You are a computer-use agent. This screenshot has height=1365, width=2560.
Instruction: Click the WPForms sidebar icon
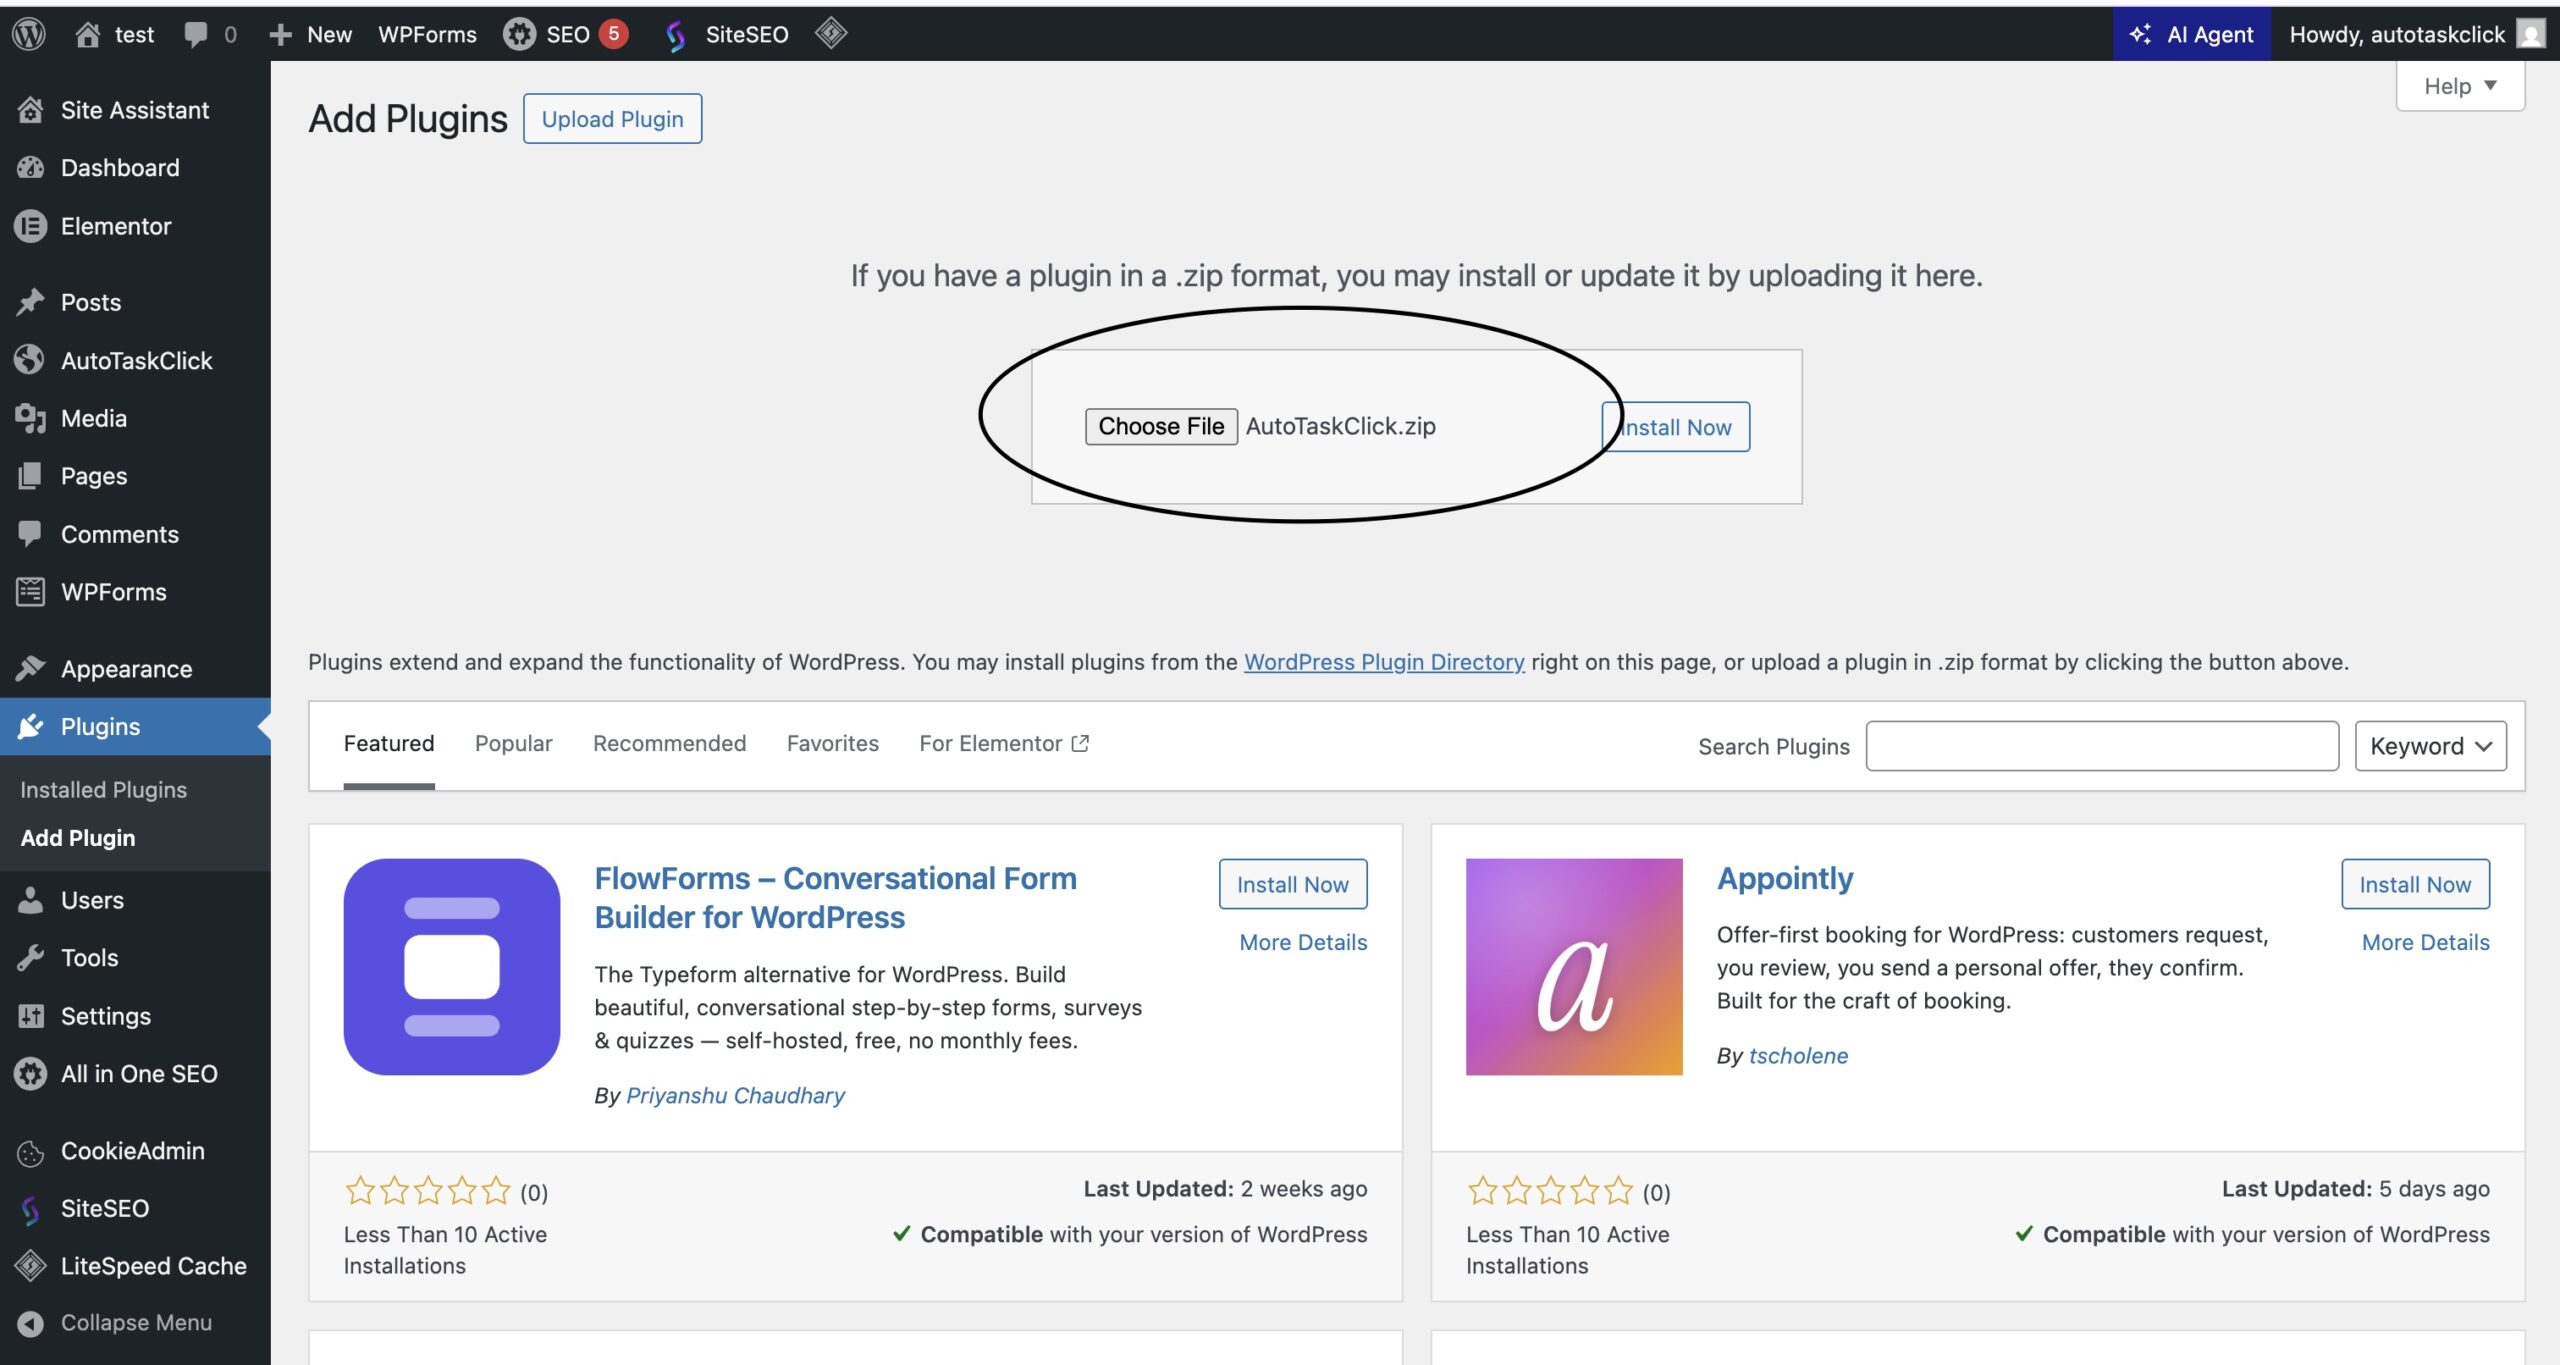point(30,592)
